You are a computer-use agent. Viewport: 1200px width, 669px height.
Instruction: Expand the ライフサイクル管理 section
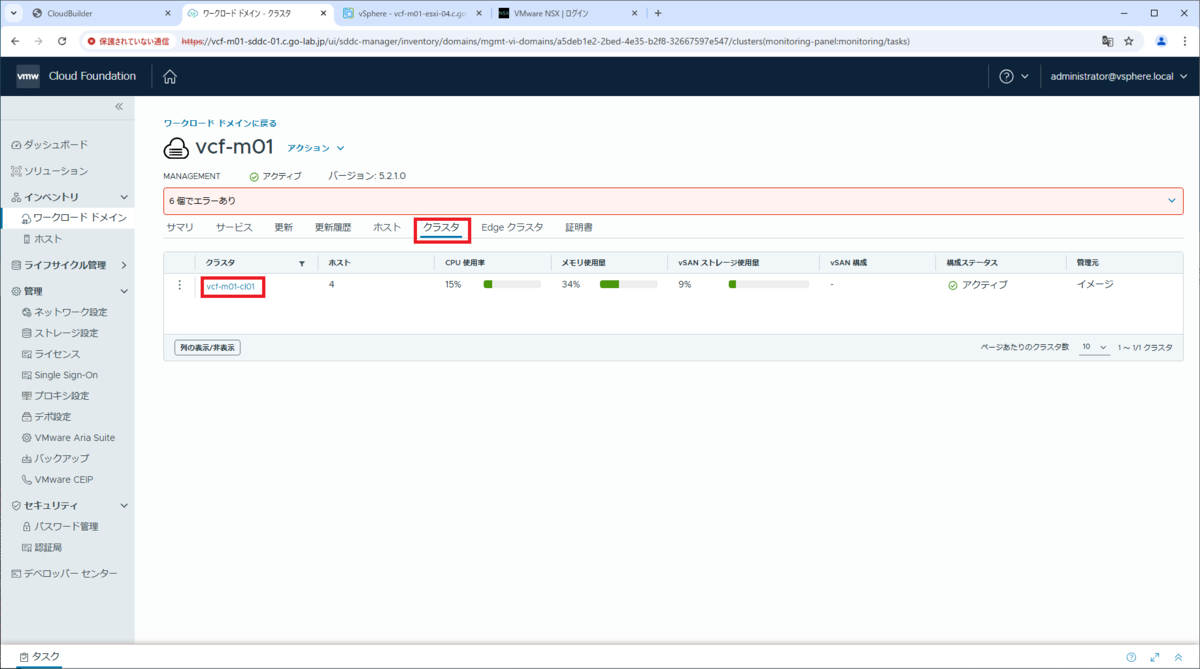124,265
